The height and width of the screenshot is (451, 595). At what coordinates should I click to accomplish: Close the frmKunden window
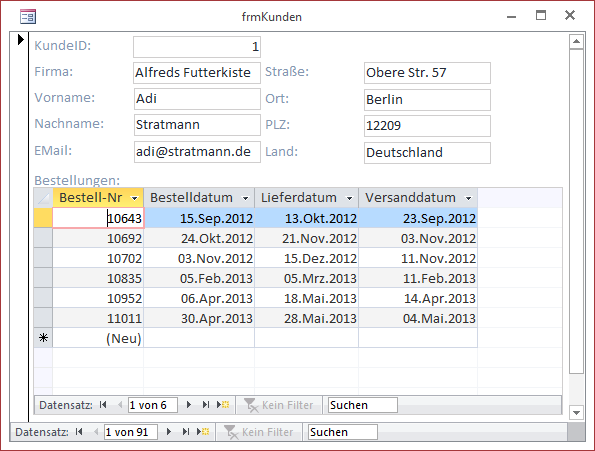coord(570,15)
